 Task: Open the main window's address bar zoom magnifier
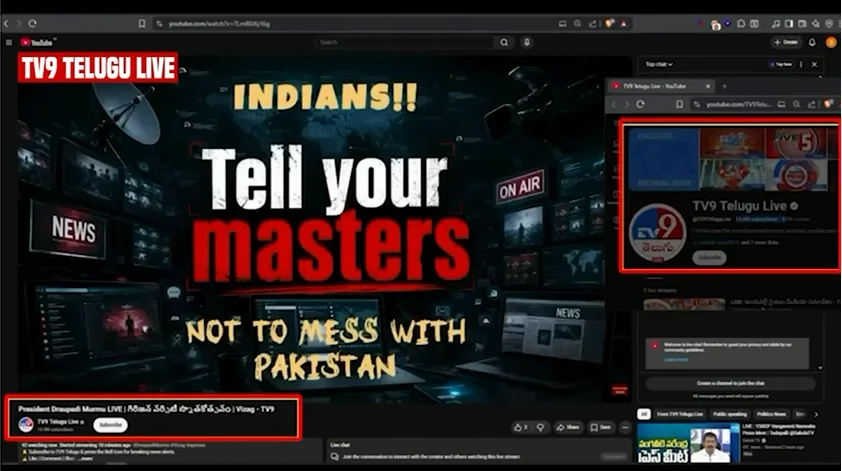pos(577,24)
